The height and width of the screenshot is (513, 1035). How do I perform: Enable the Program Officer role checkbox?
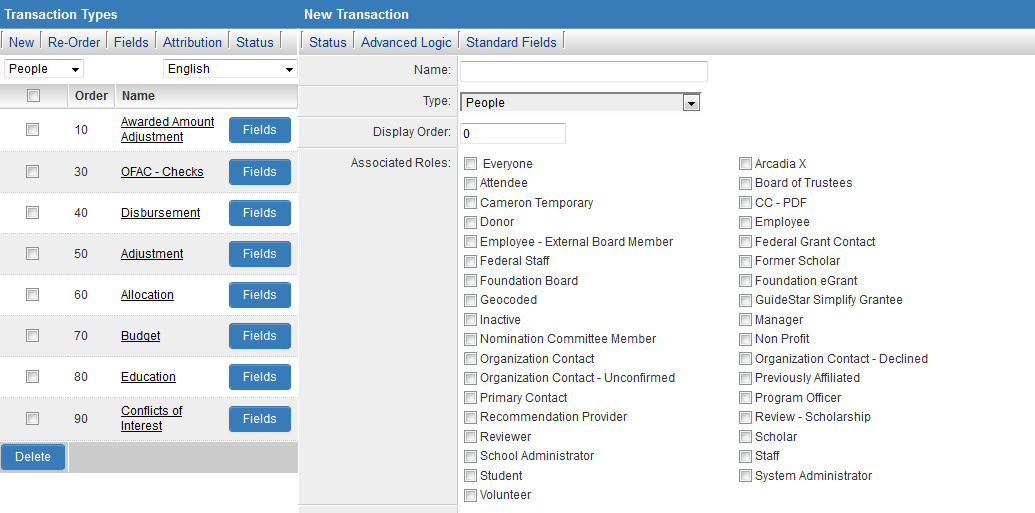[746, 398]
